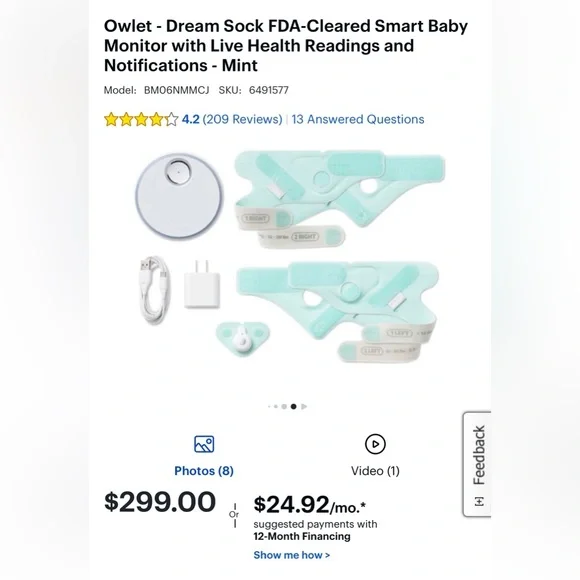Tap the Video play circle icon
Screen dimensions: 580x580
pyautogui.click(x=375, y=444)
